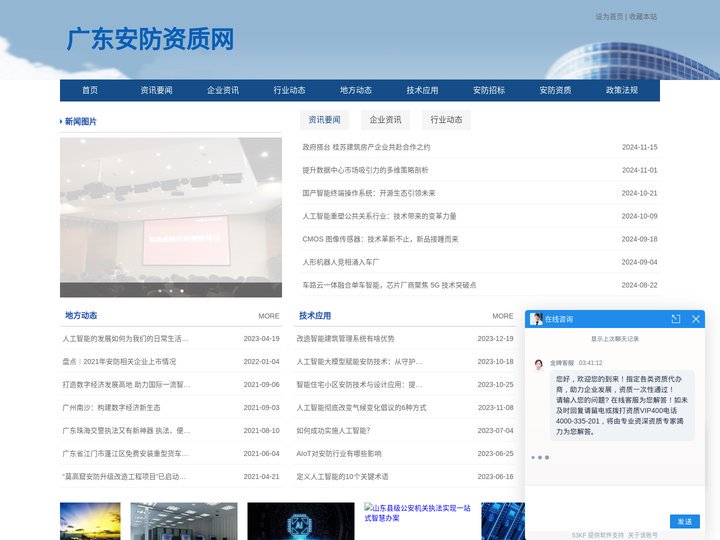Open 人工智能大模型赋能安防技术 article
Image resolution: width=720 pixels, height=540 pixels.
pos(360,362)
